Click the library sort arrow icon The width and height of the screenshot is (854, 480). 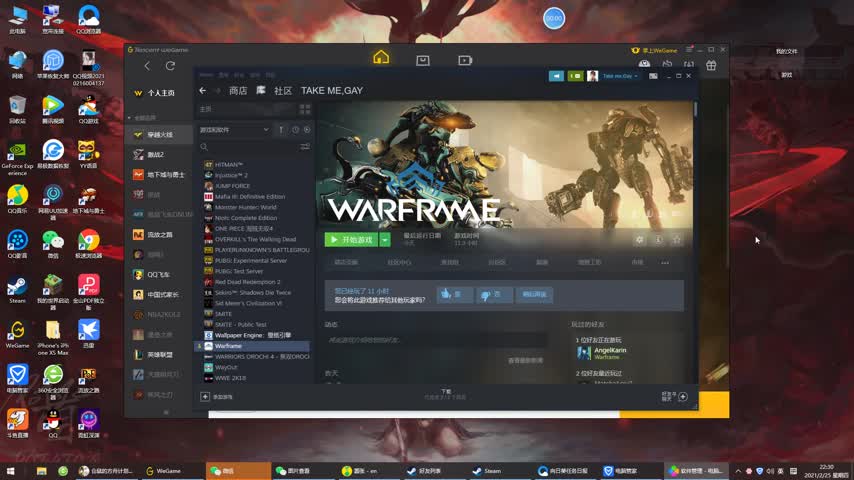coord(281,130)
